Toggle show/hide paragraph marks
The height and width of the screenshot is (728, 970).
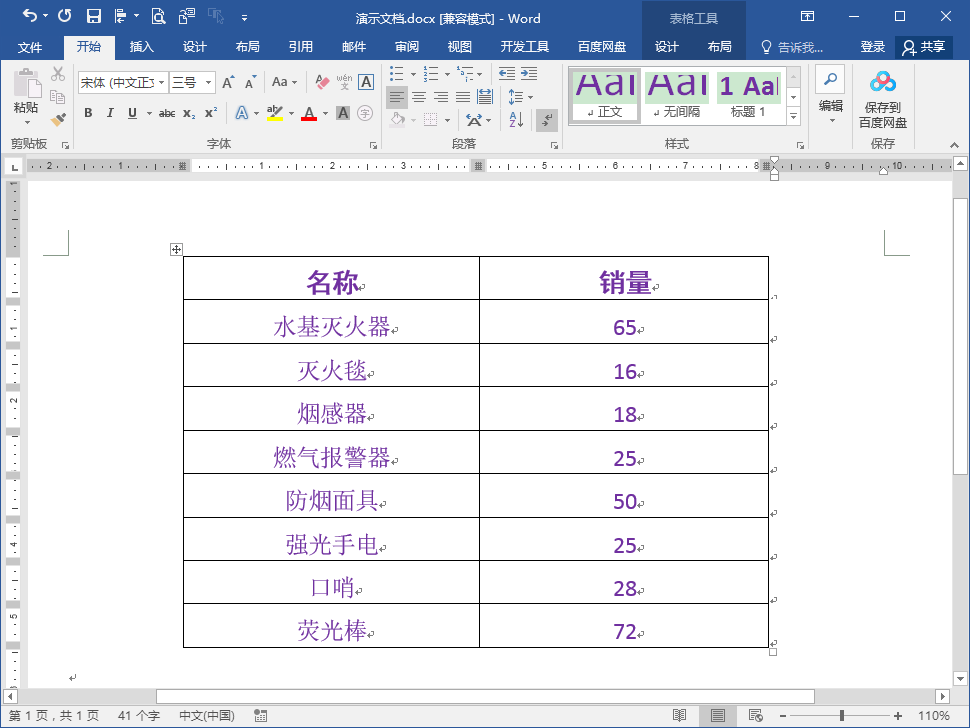point(547,119)
